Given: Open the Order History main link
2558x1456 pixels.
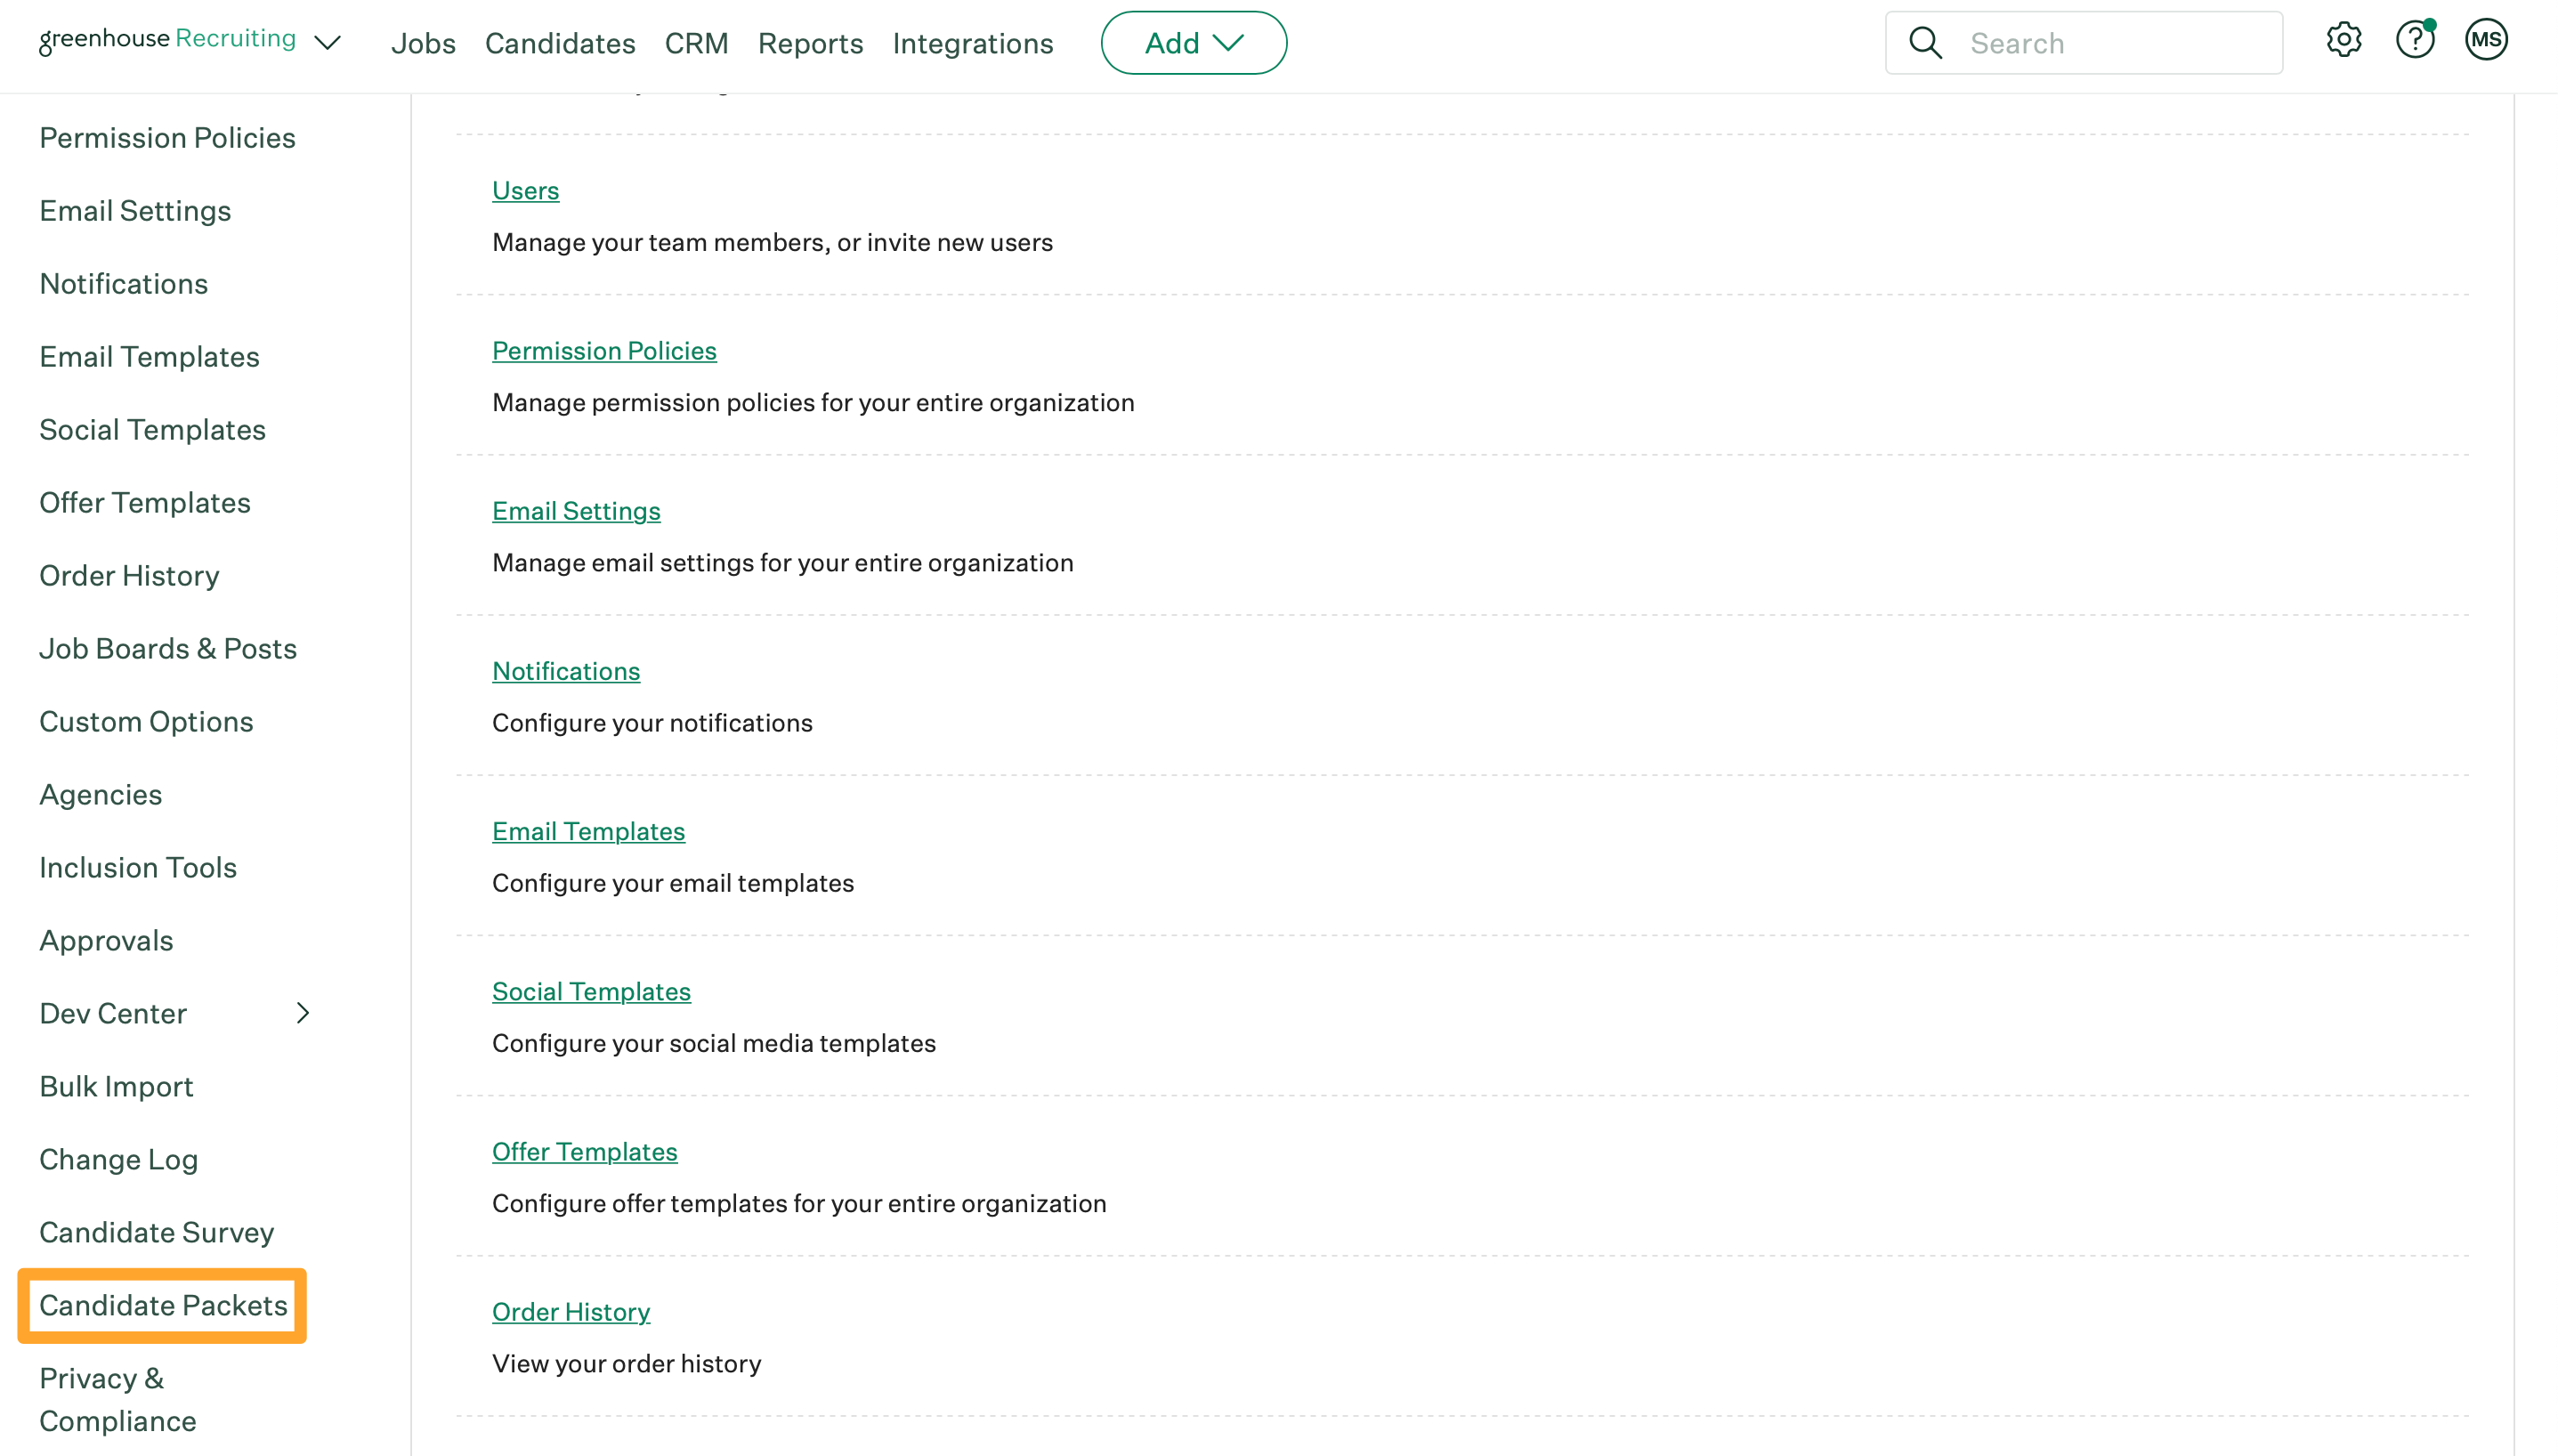Looking at the screenshot, I should click(570, 1311).
